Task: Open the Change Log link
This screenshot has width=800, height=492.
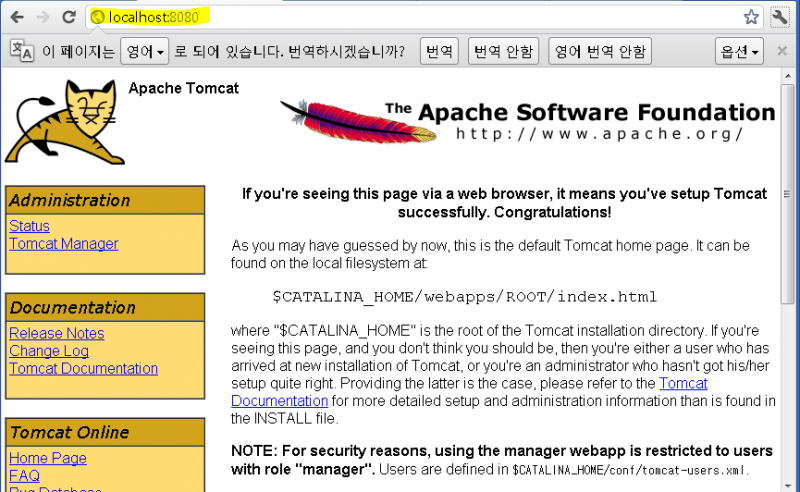Action: click(48, 351)
